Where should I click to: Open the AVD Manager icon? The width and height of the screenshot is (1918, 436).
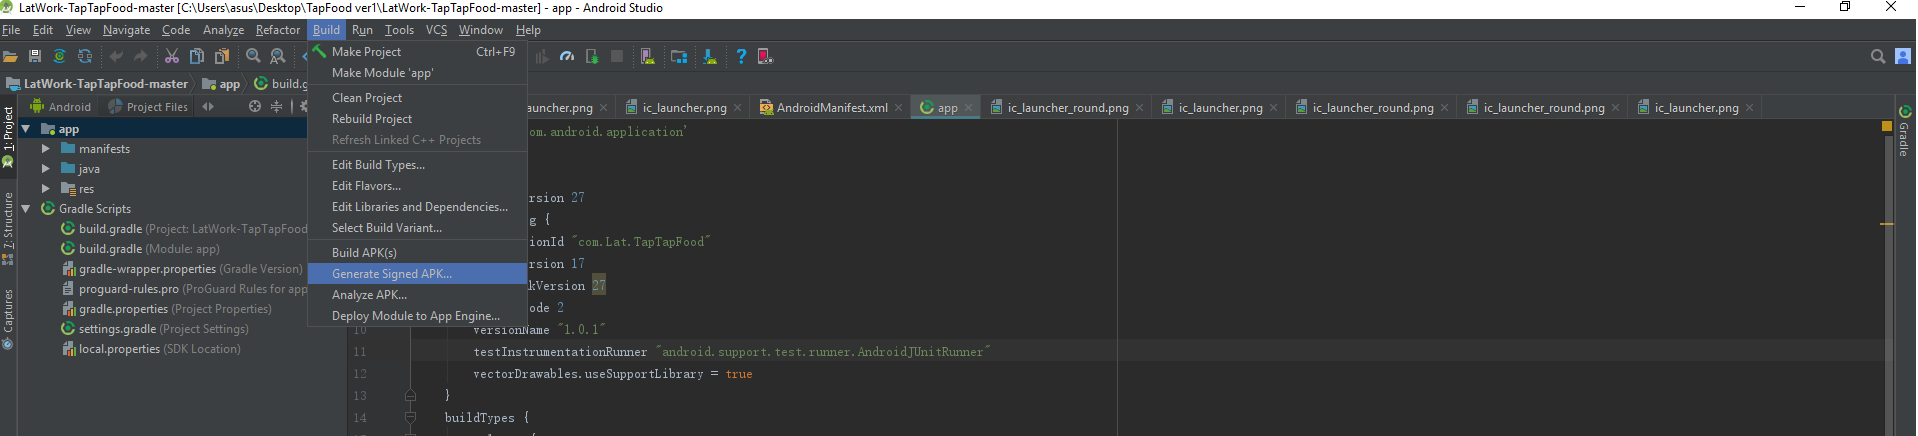[648, 57]
